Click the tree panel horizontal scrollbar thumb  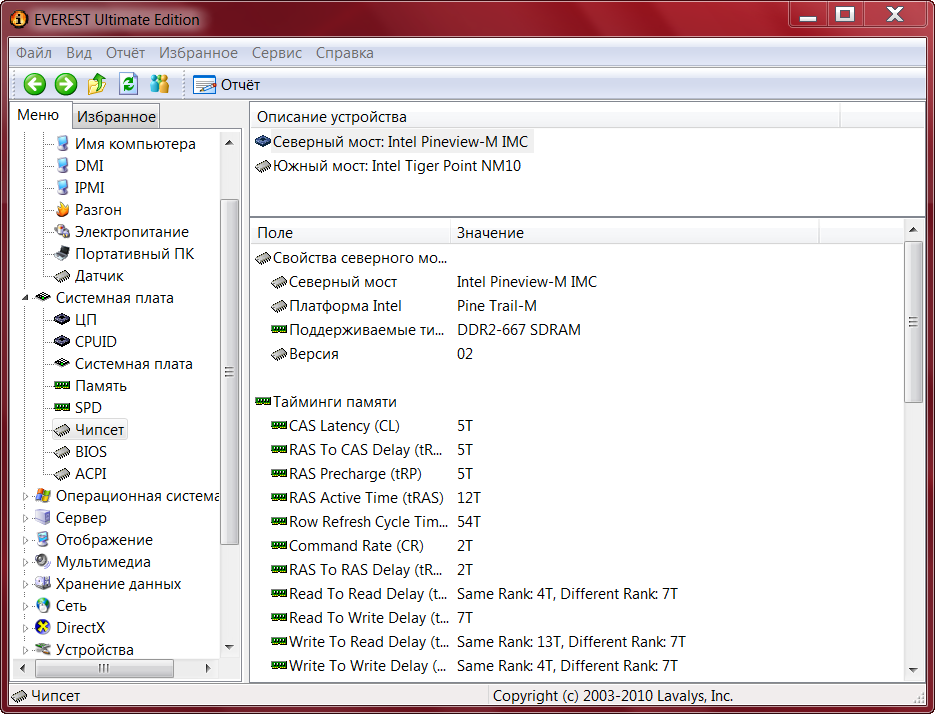point(104,668)
